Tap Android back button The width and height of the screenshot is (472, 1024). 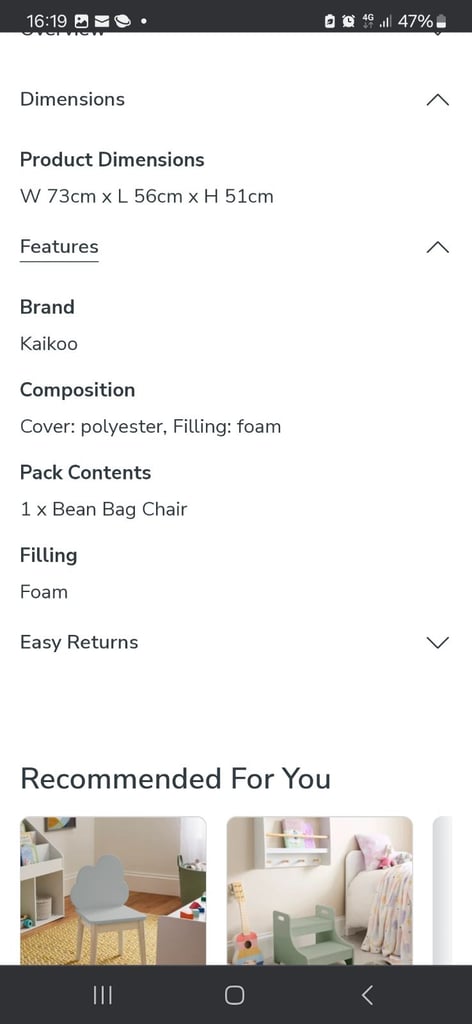pos(368,995)
